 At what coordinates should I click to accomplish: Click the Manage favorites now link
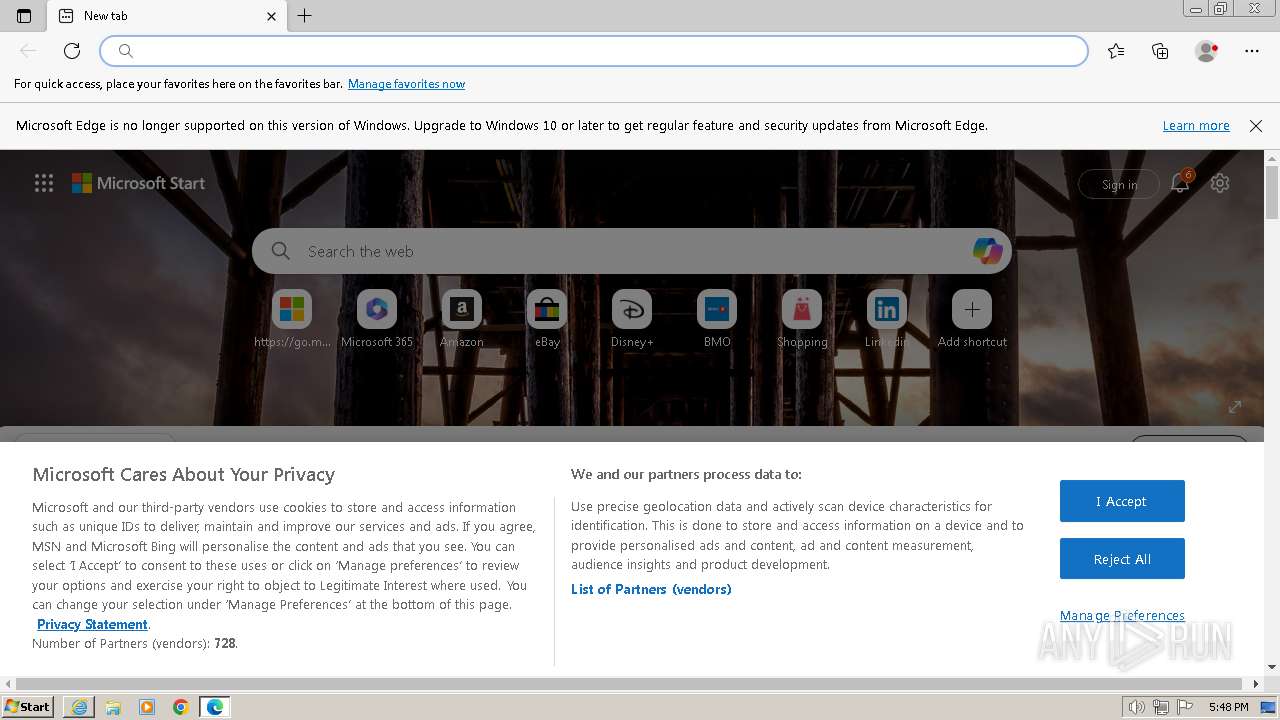[x=406, y=84]
